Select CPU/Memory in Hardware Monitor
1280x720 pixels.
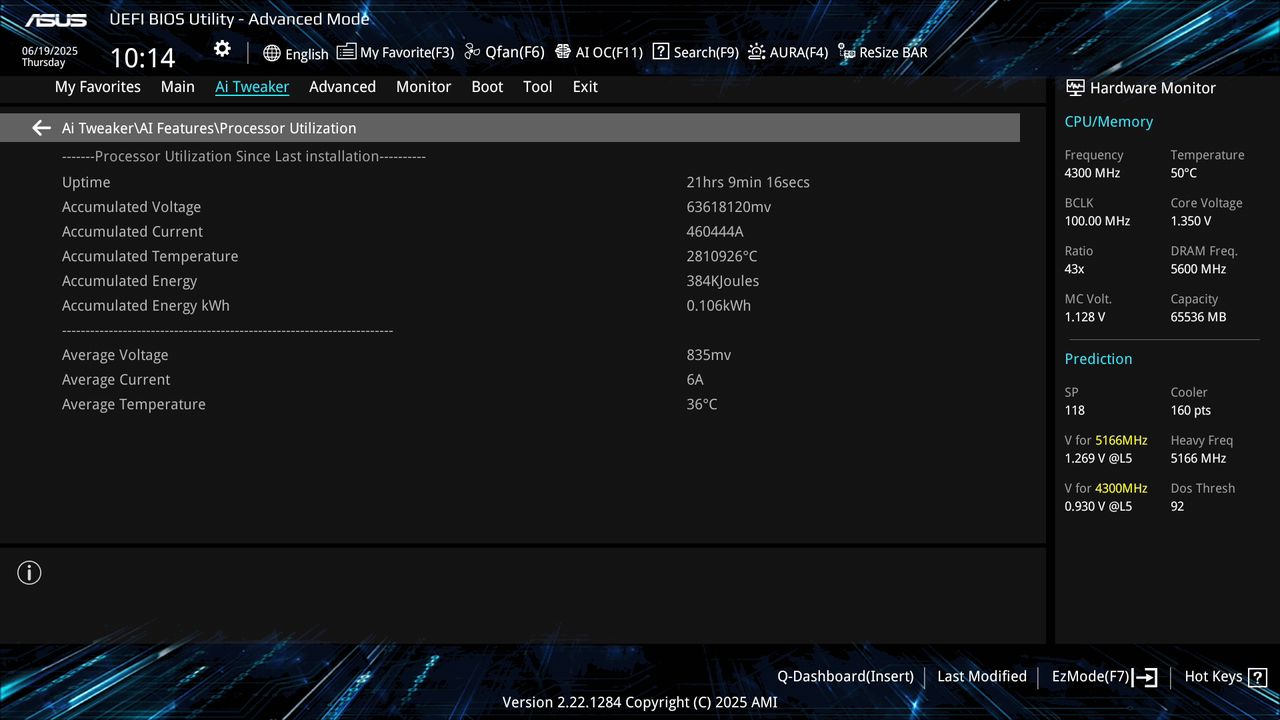[x=1108, y=121]
